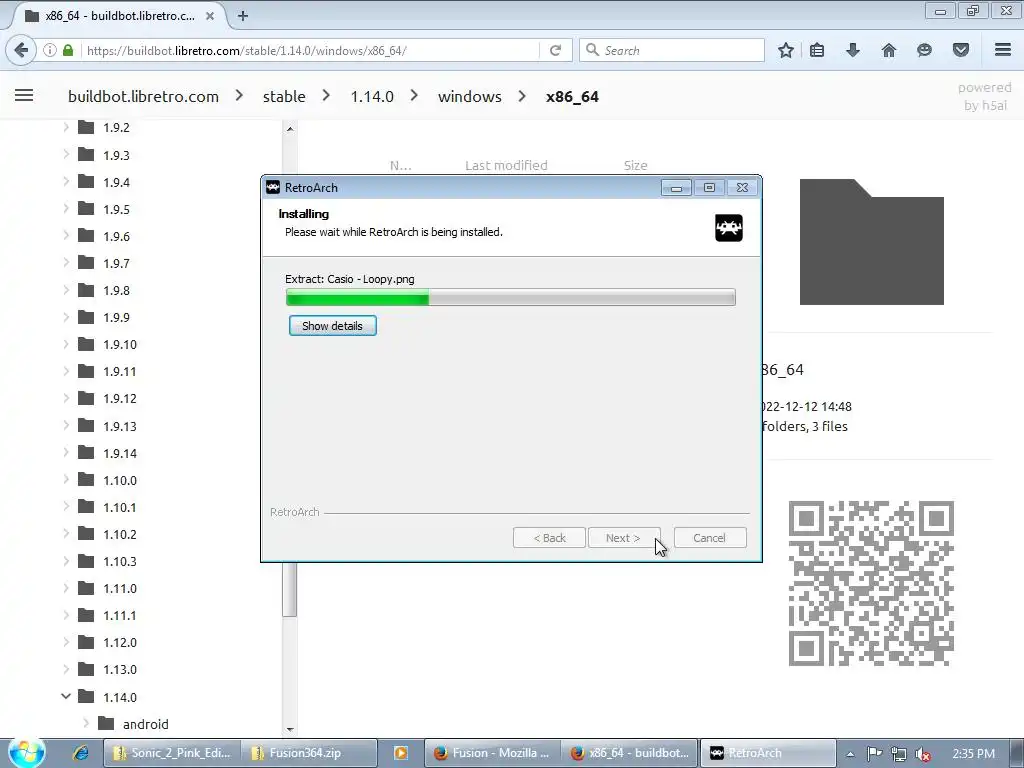Open Action Center flag tray icon
The width and height of the screenshot is (1024, 768).
[x=874, y=754]
